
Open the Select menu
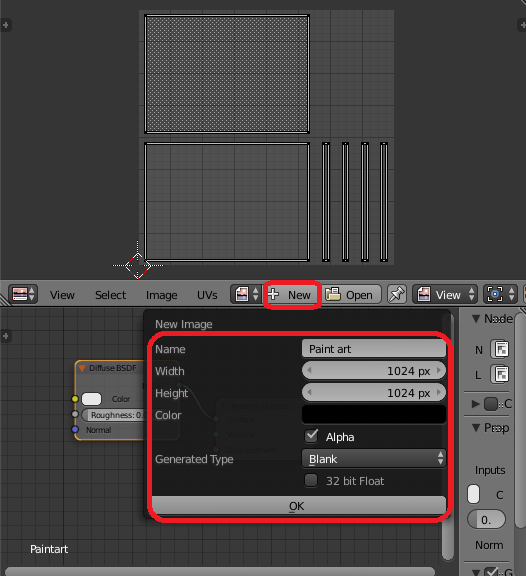(x=110, y=295)
